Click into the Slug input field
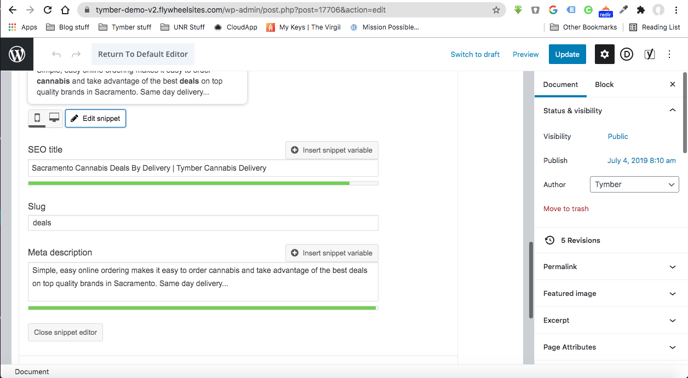Viewport: 688px width, 378px height. pyautogui.click(x=203, y=223)
